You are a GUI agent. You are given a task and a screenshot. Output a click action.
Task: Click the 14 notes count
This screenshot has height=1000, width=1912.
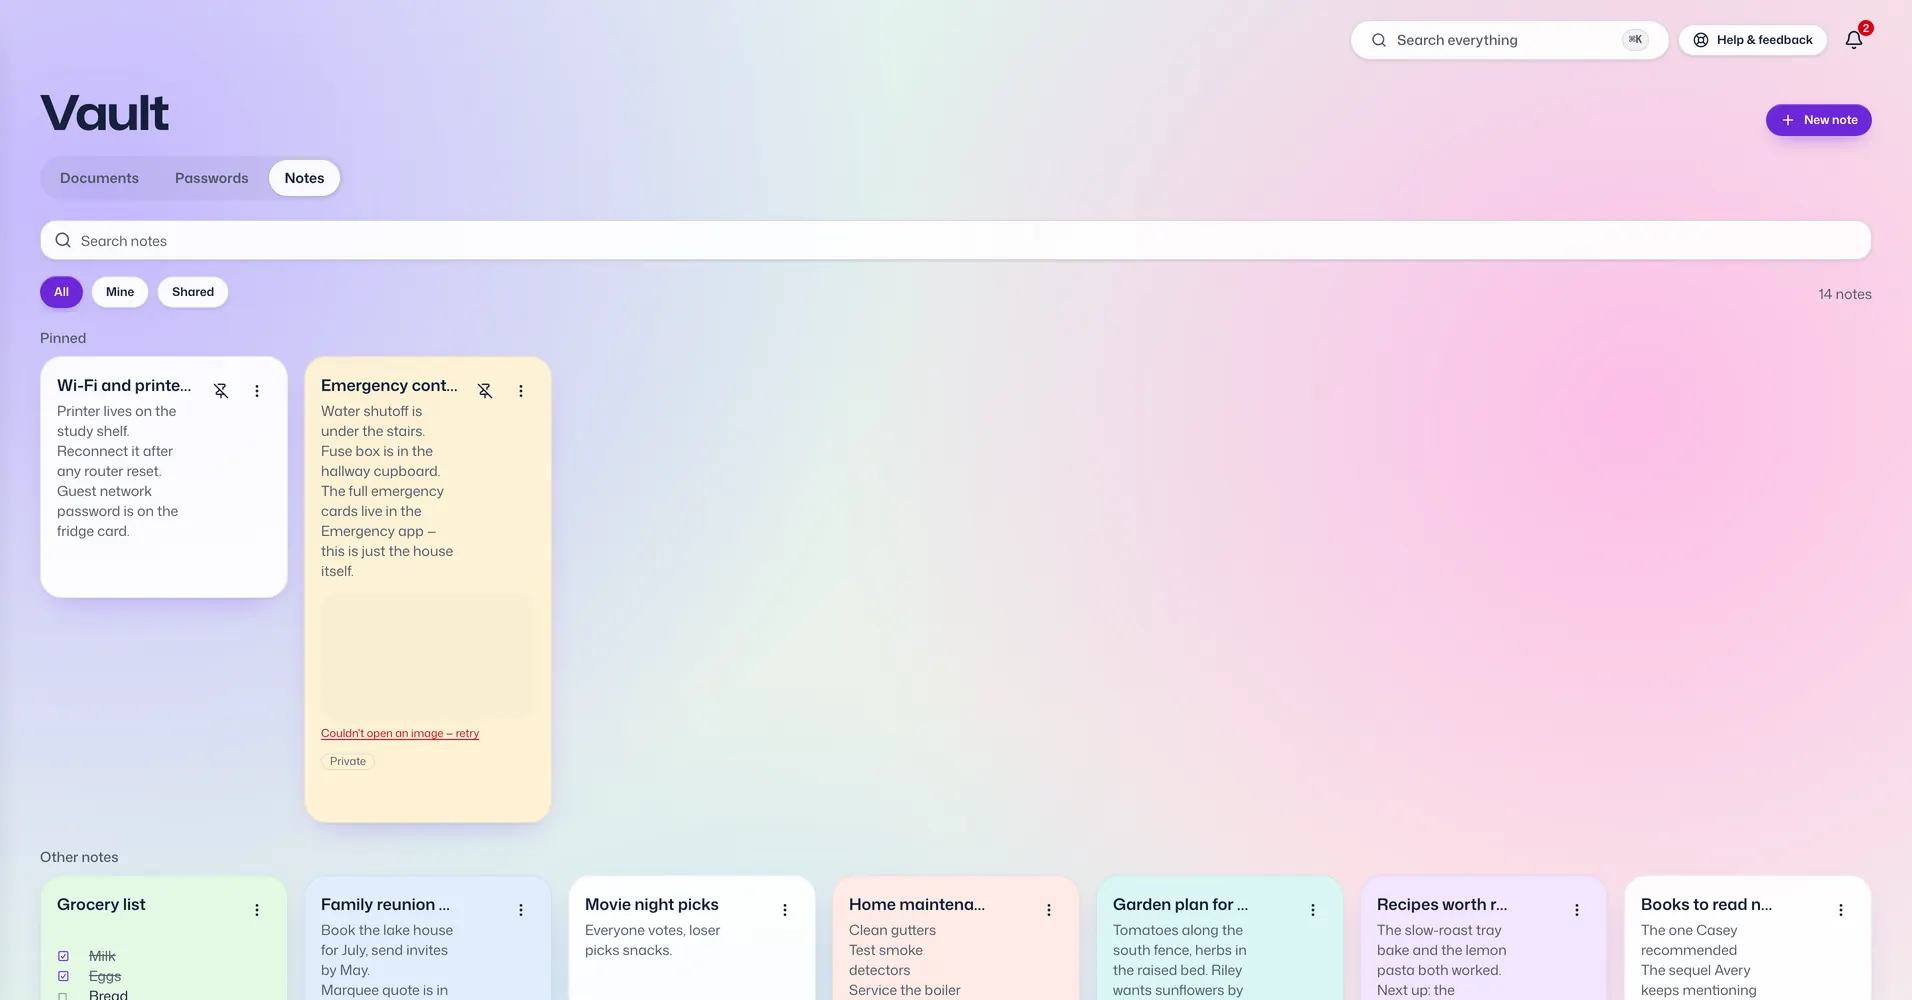point(1845,294)
